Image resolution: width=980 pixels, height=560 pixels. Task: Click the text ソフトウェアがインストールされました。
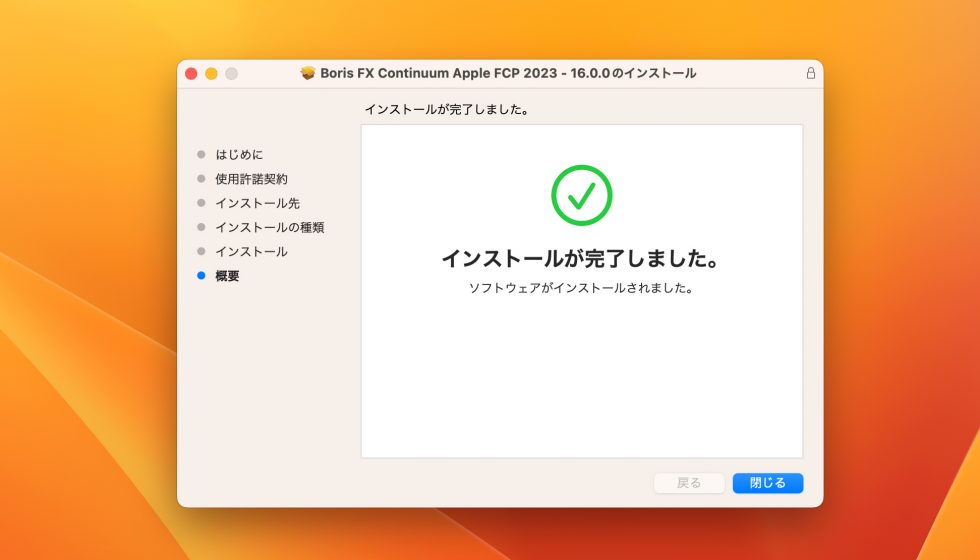[581, 288]
